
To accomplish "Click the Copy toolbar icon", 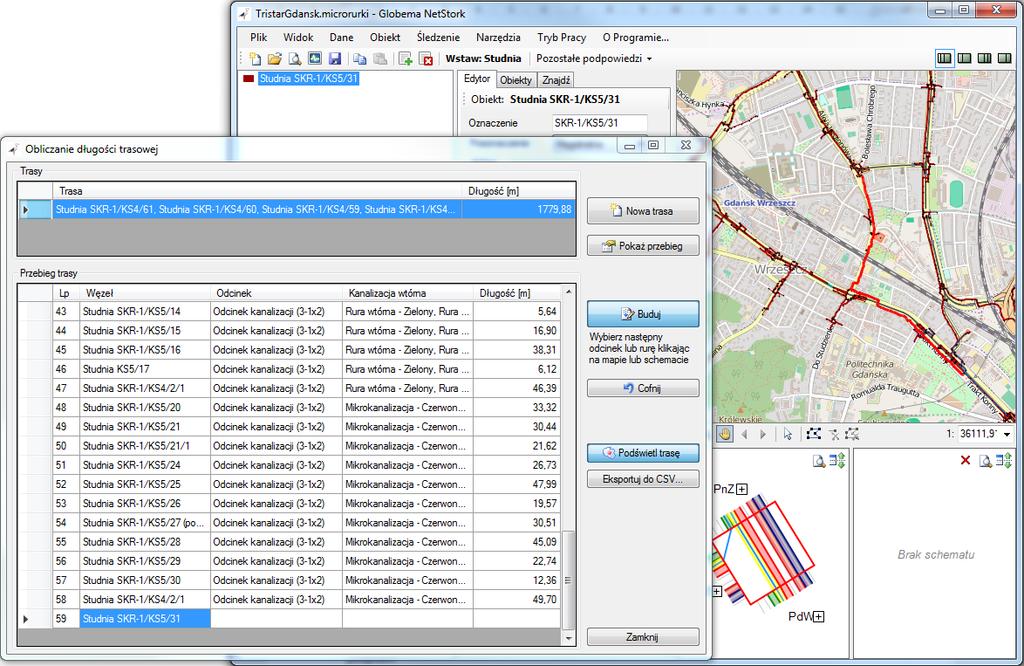I will 360,59.
